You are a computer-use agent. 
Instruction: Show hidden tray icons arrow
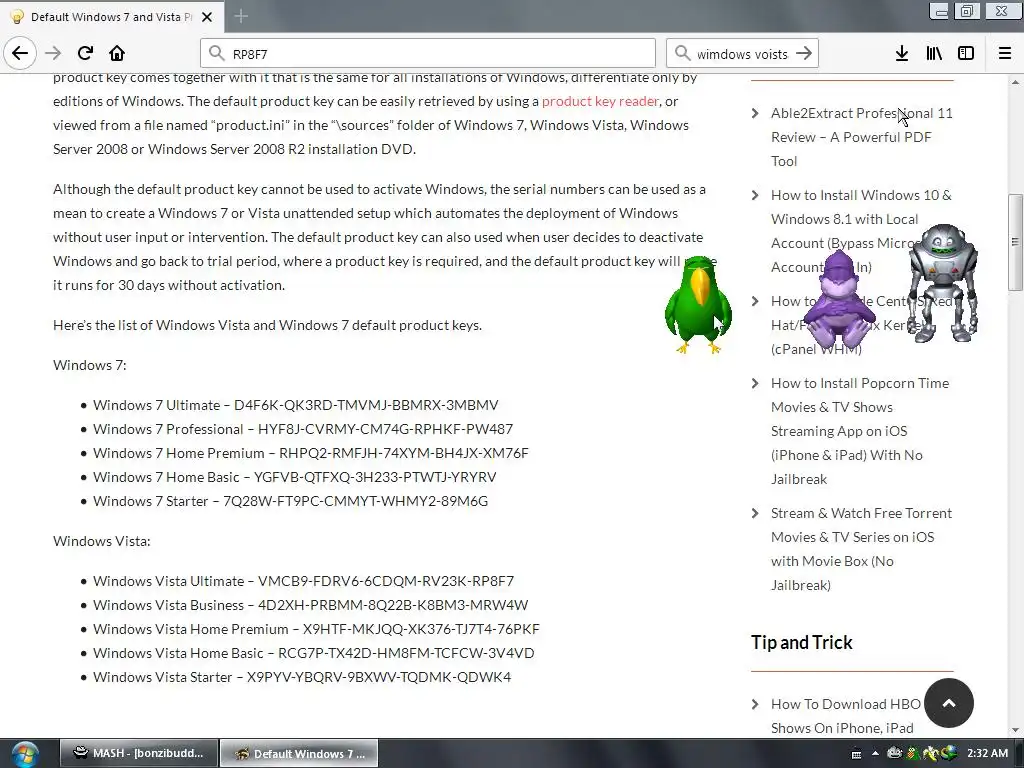click(x=875, y=754)
